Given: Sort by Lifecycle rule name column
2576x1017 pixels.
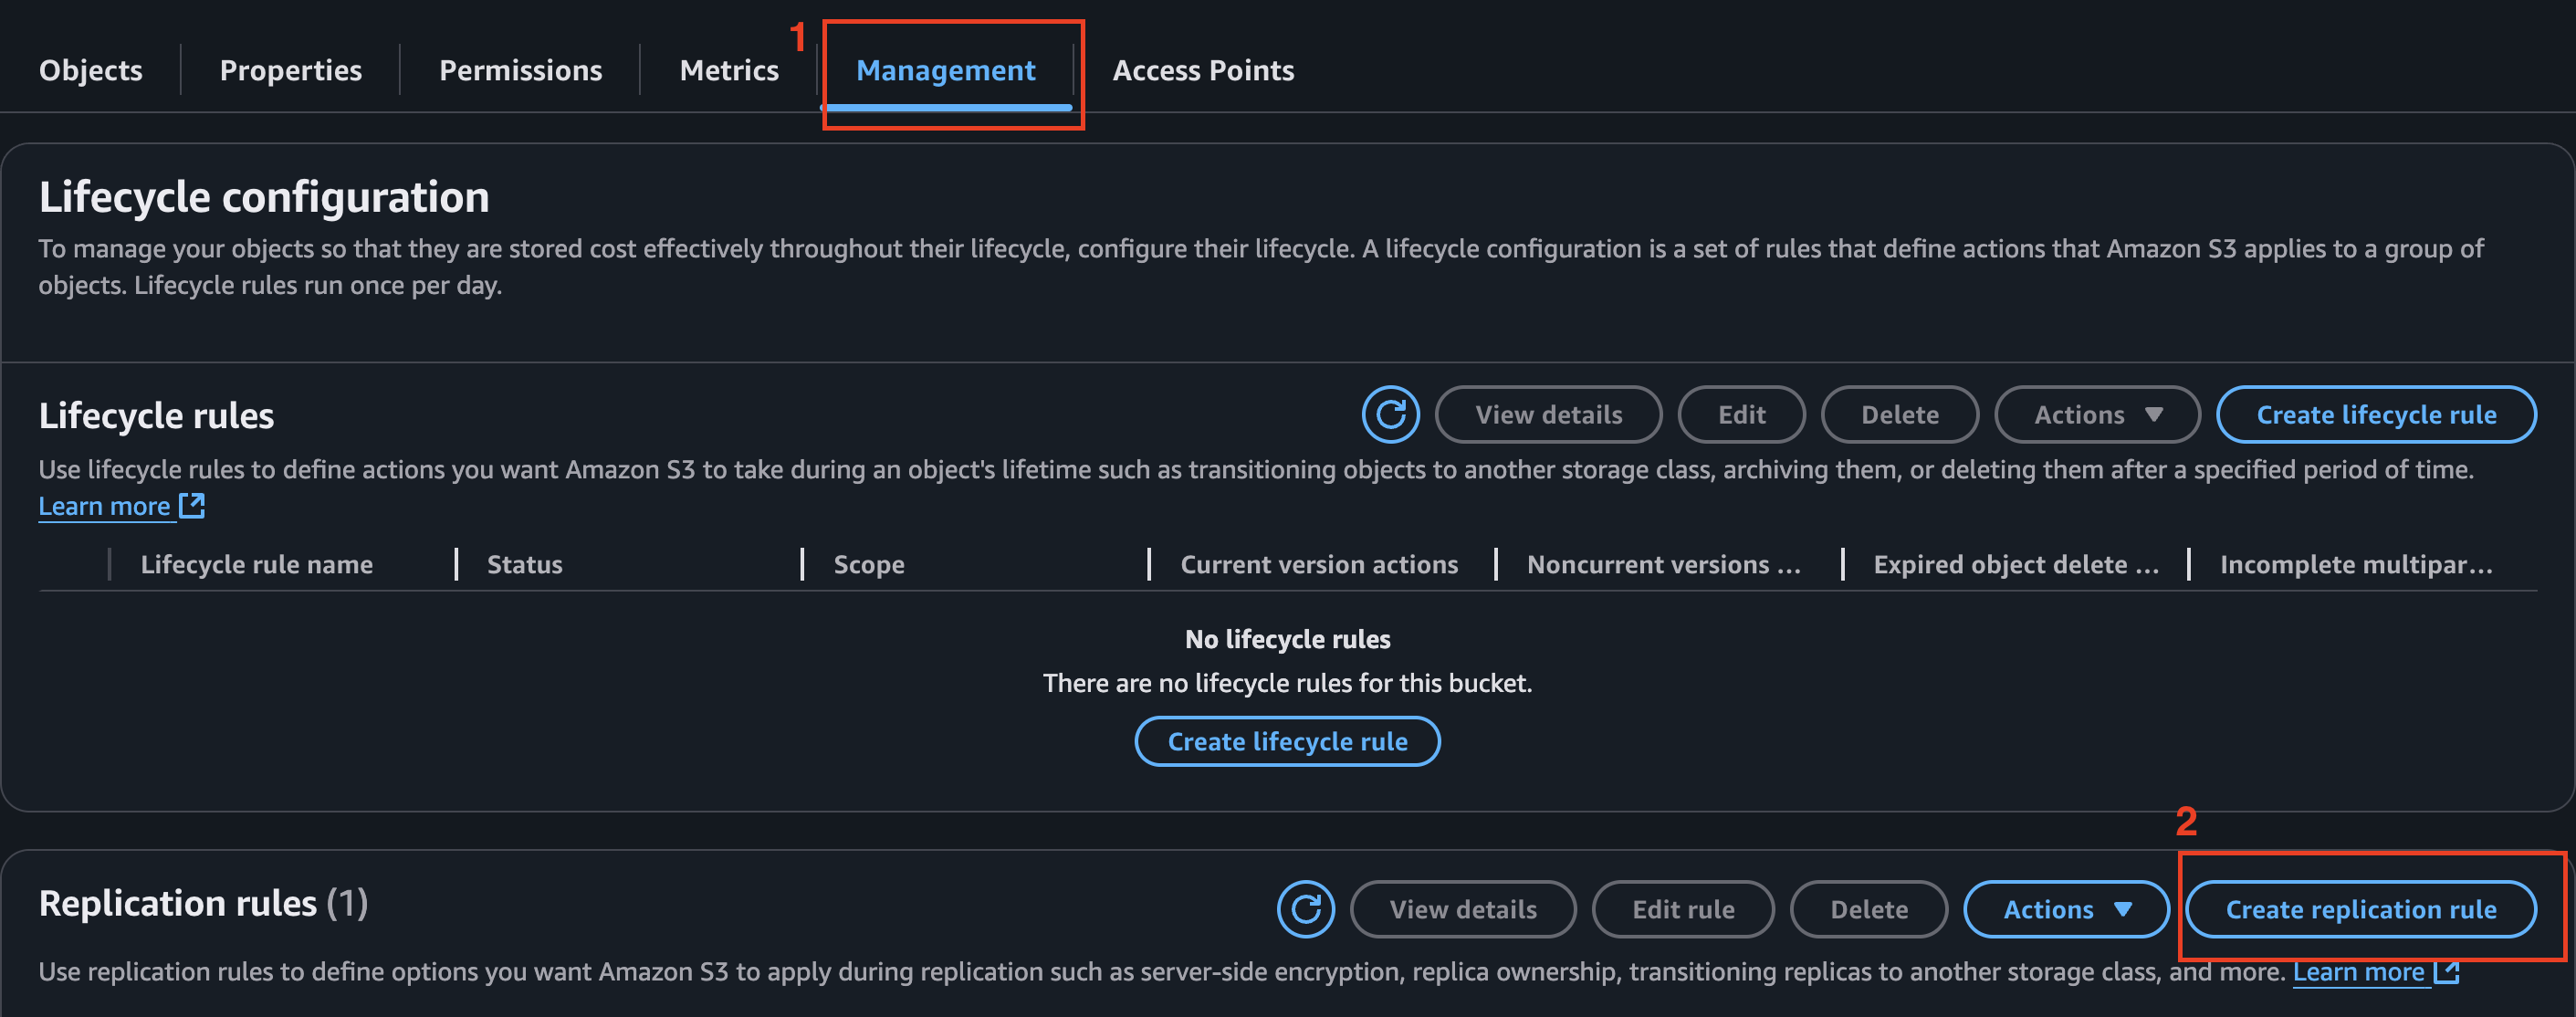Looking at the screenshot, I should [x=256, y=564].
